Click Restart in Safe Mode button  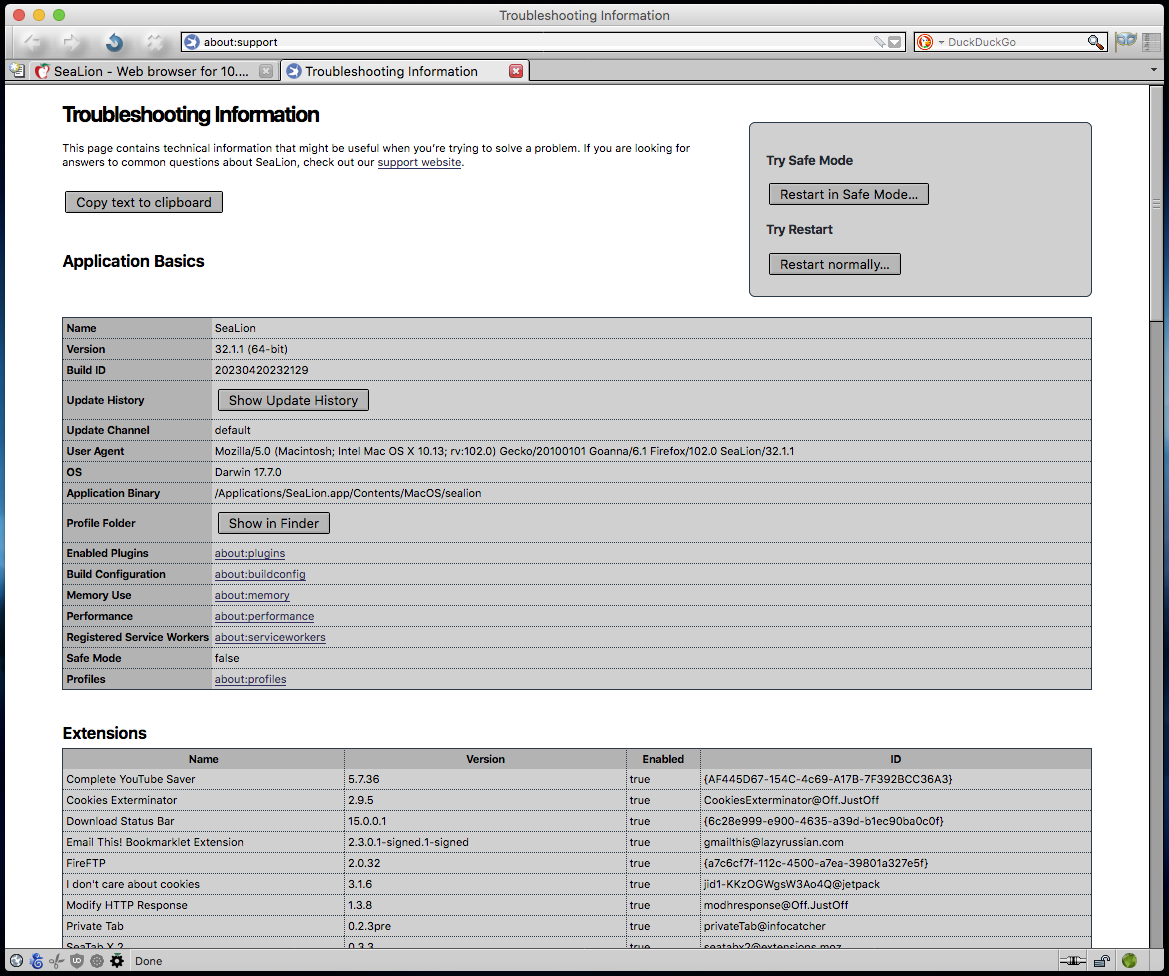pyautogui.click(x=848, y=194)
